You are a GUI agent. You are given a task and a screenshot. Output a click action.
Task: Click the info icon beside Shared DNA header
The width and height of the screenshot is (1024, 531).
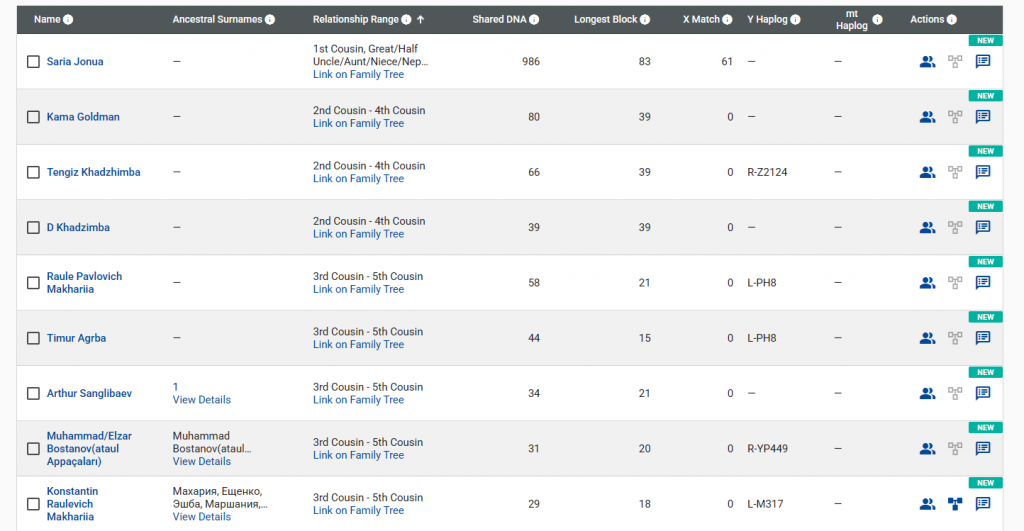[535, 20]
